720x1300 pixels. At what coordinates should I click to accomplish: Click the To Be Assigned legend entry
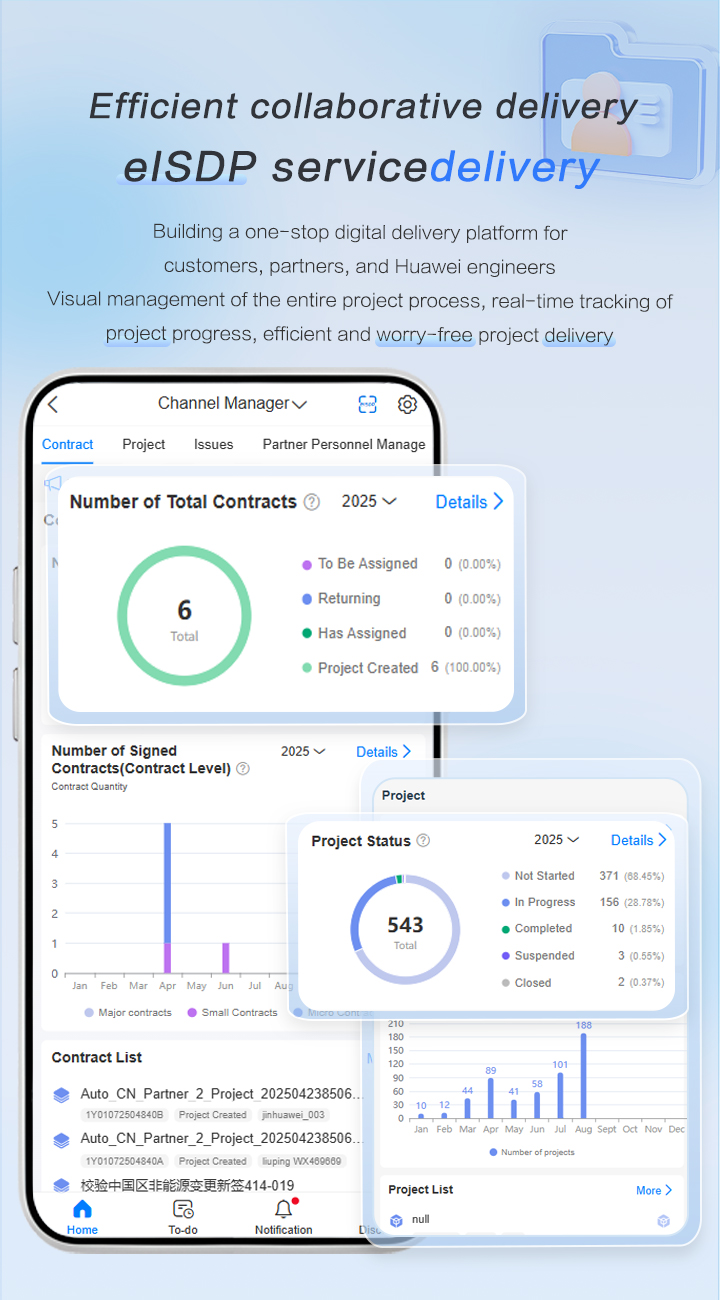tap(401, 564)
